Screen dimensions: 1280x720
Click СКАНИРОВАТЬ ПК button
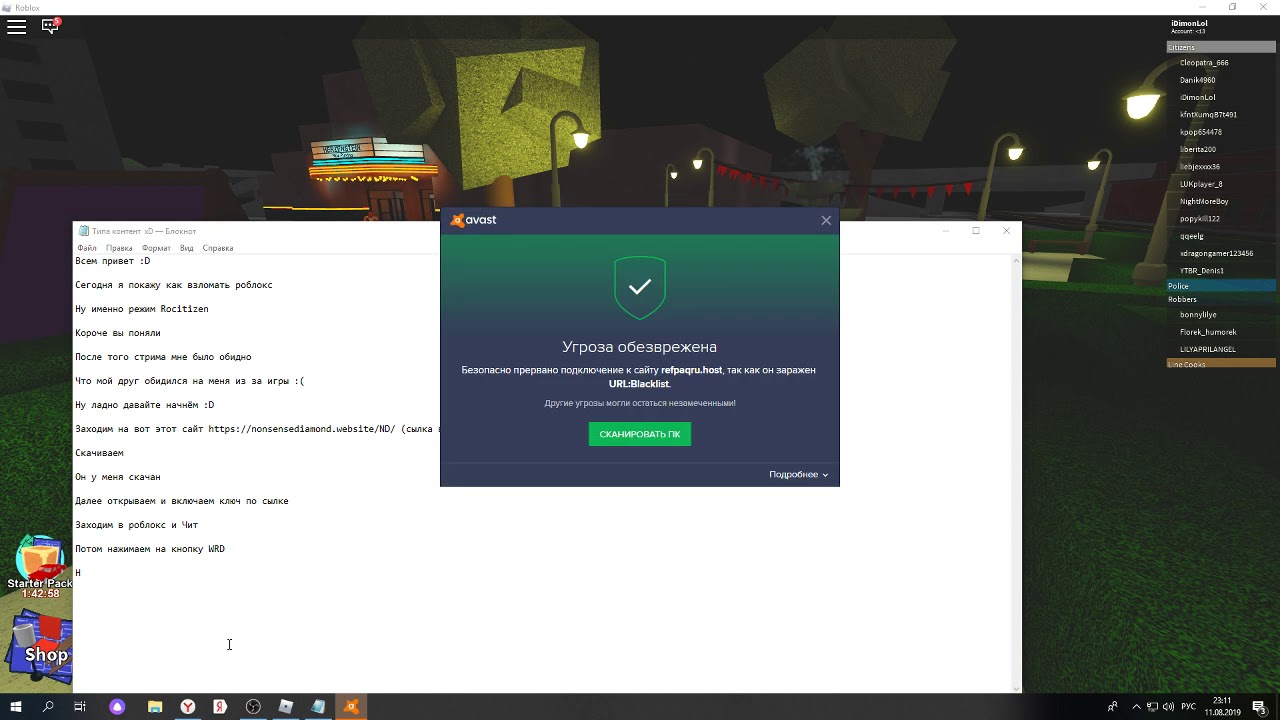point(640,434)
